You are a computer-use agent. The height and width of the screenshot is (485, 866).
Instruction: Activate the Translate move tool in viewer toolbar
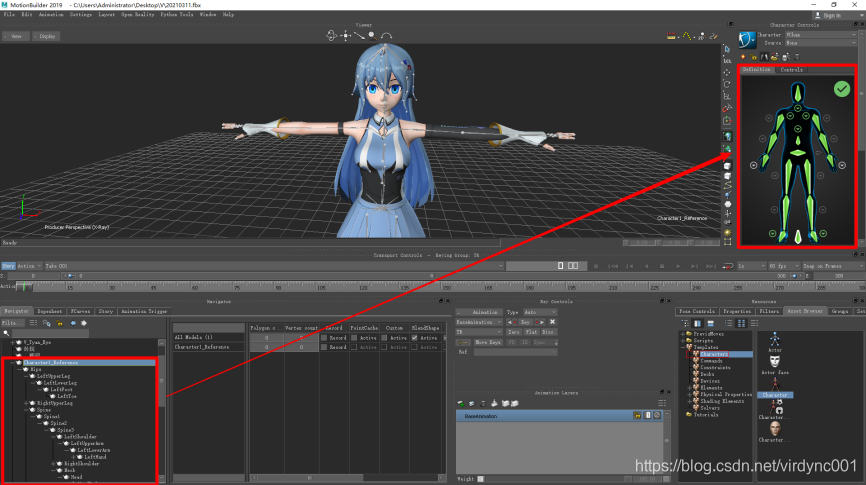click(x=727, y=72)
